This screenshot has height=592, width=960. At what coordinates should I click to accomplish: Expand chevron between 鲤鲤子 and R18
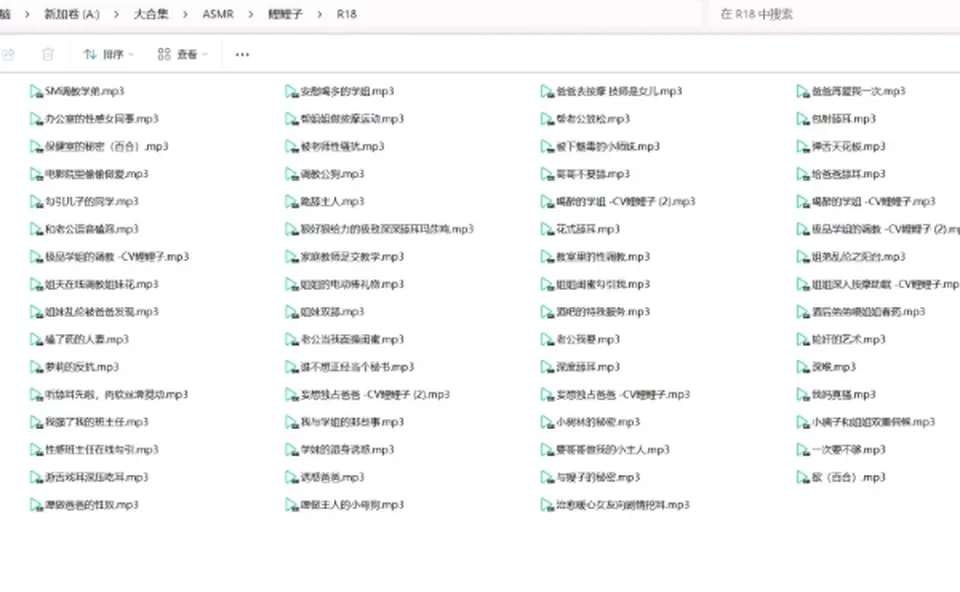[320, 14]
